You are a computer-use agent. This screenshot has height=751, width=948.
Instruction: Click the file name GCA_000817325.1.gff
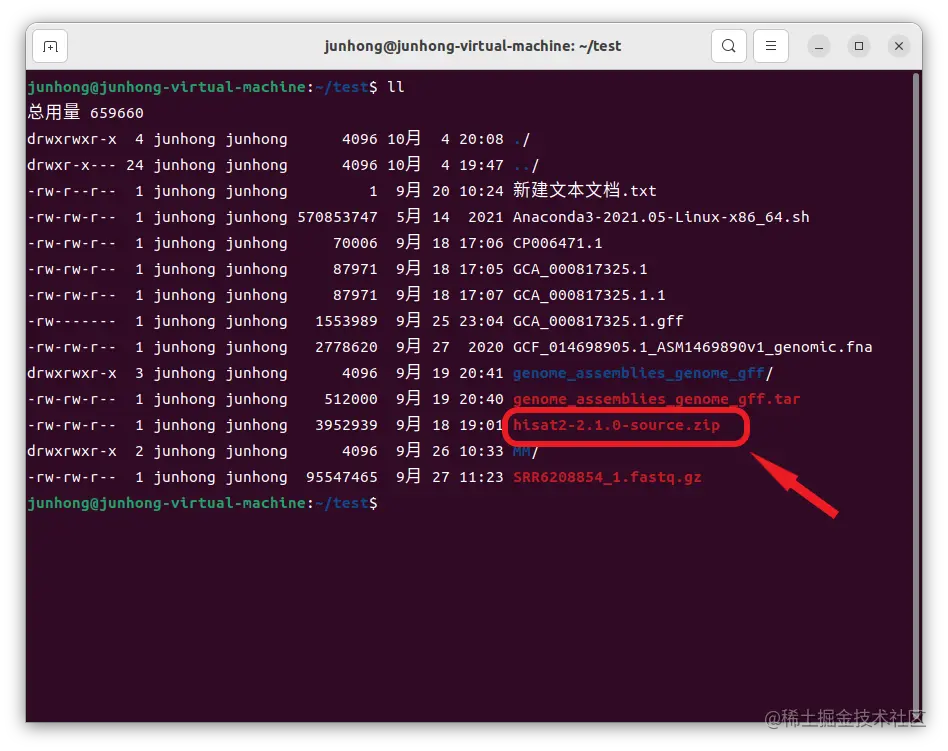pyautogui.click(x=598, y=321)
